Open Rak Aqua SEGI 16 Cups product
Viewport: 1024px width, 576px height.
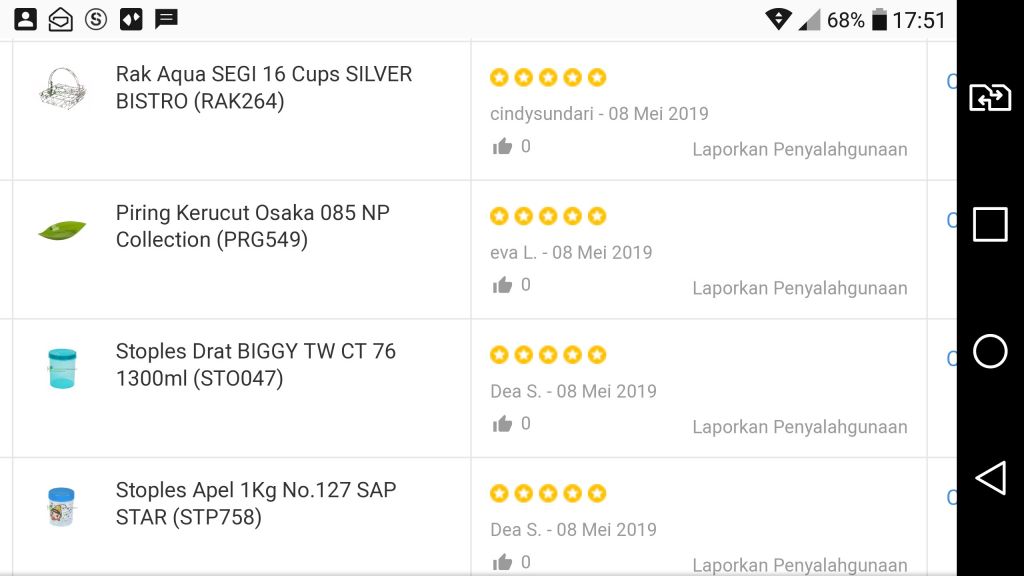tap(264, 88)
